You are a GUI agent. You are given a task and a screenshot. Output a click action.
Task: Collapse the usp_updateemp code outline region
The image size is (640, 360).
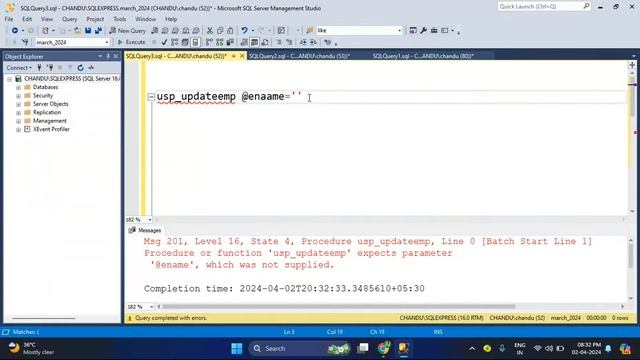click(x=151, y=97)
